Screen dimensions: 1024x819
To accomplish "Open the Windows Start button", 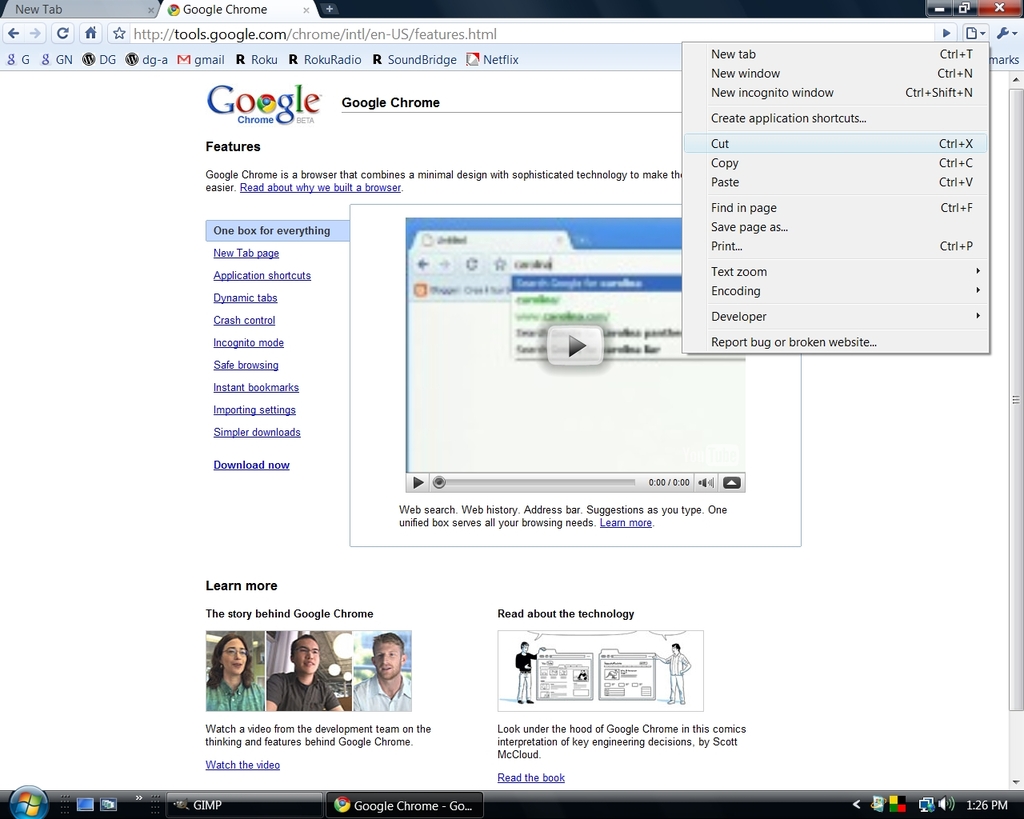I will (27, 803).
